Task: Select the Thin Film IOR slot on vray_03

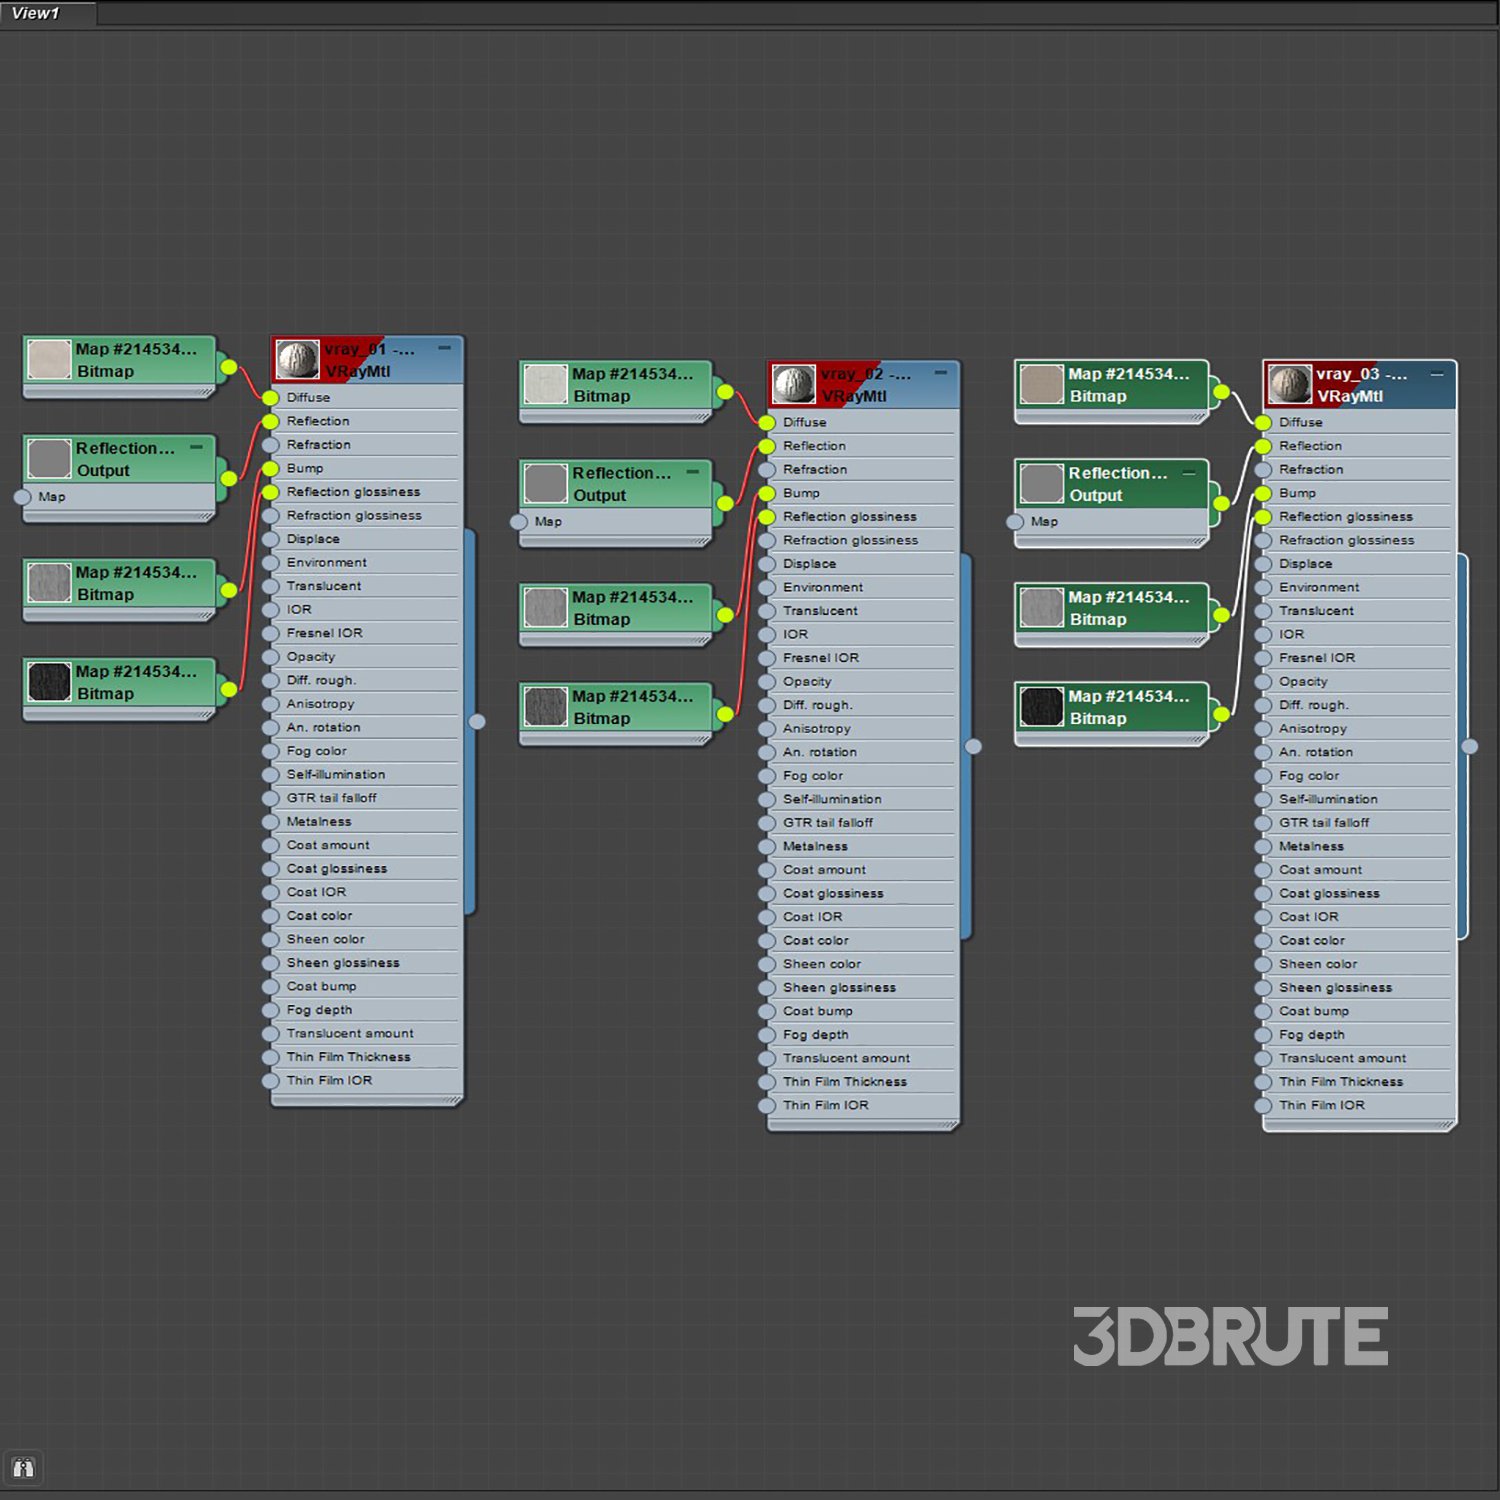Action: [x=1321, y=1105]
